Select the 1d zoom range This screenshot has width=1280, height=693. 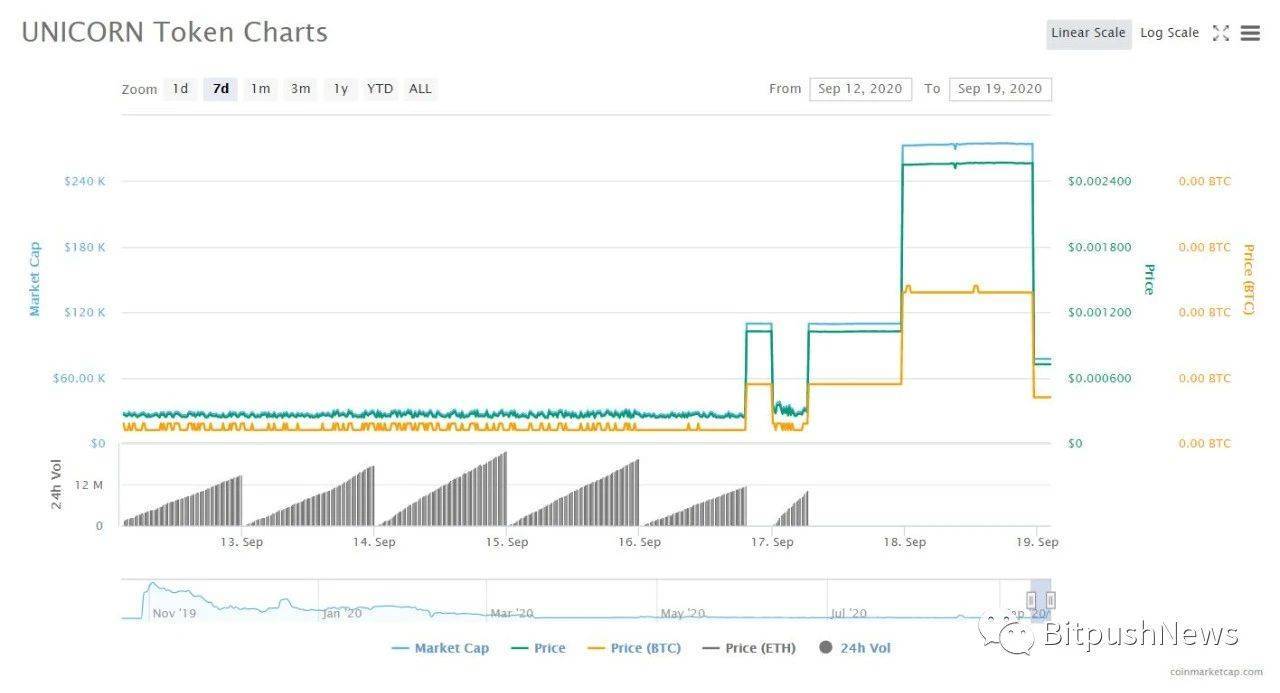180,89
